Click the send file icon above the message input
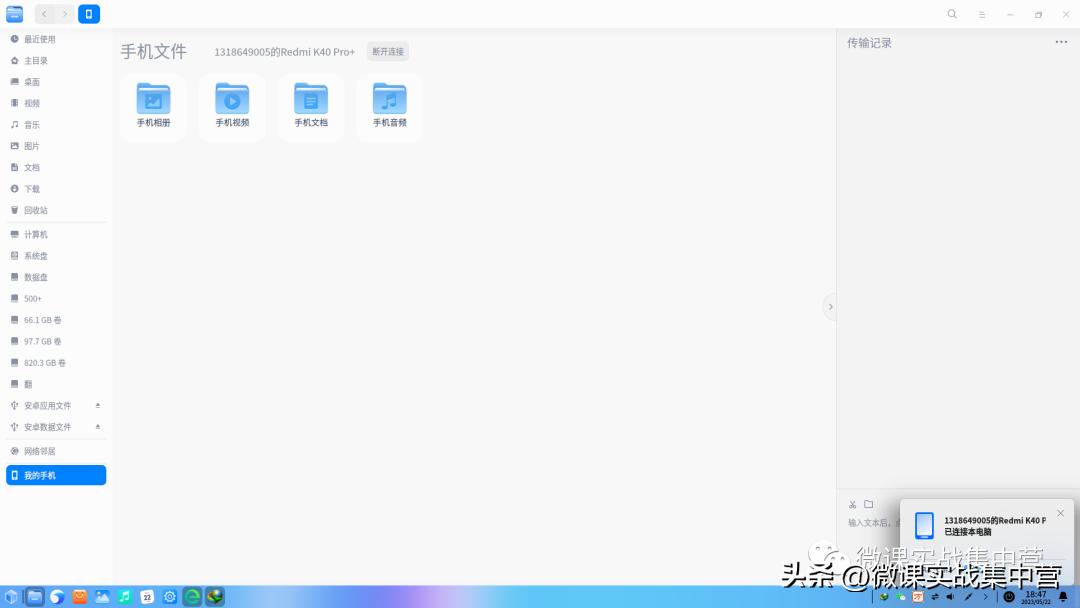This screenshot has width=1080, height=608. 868,504
